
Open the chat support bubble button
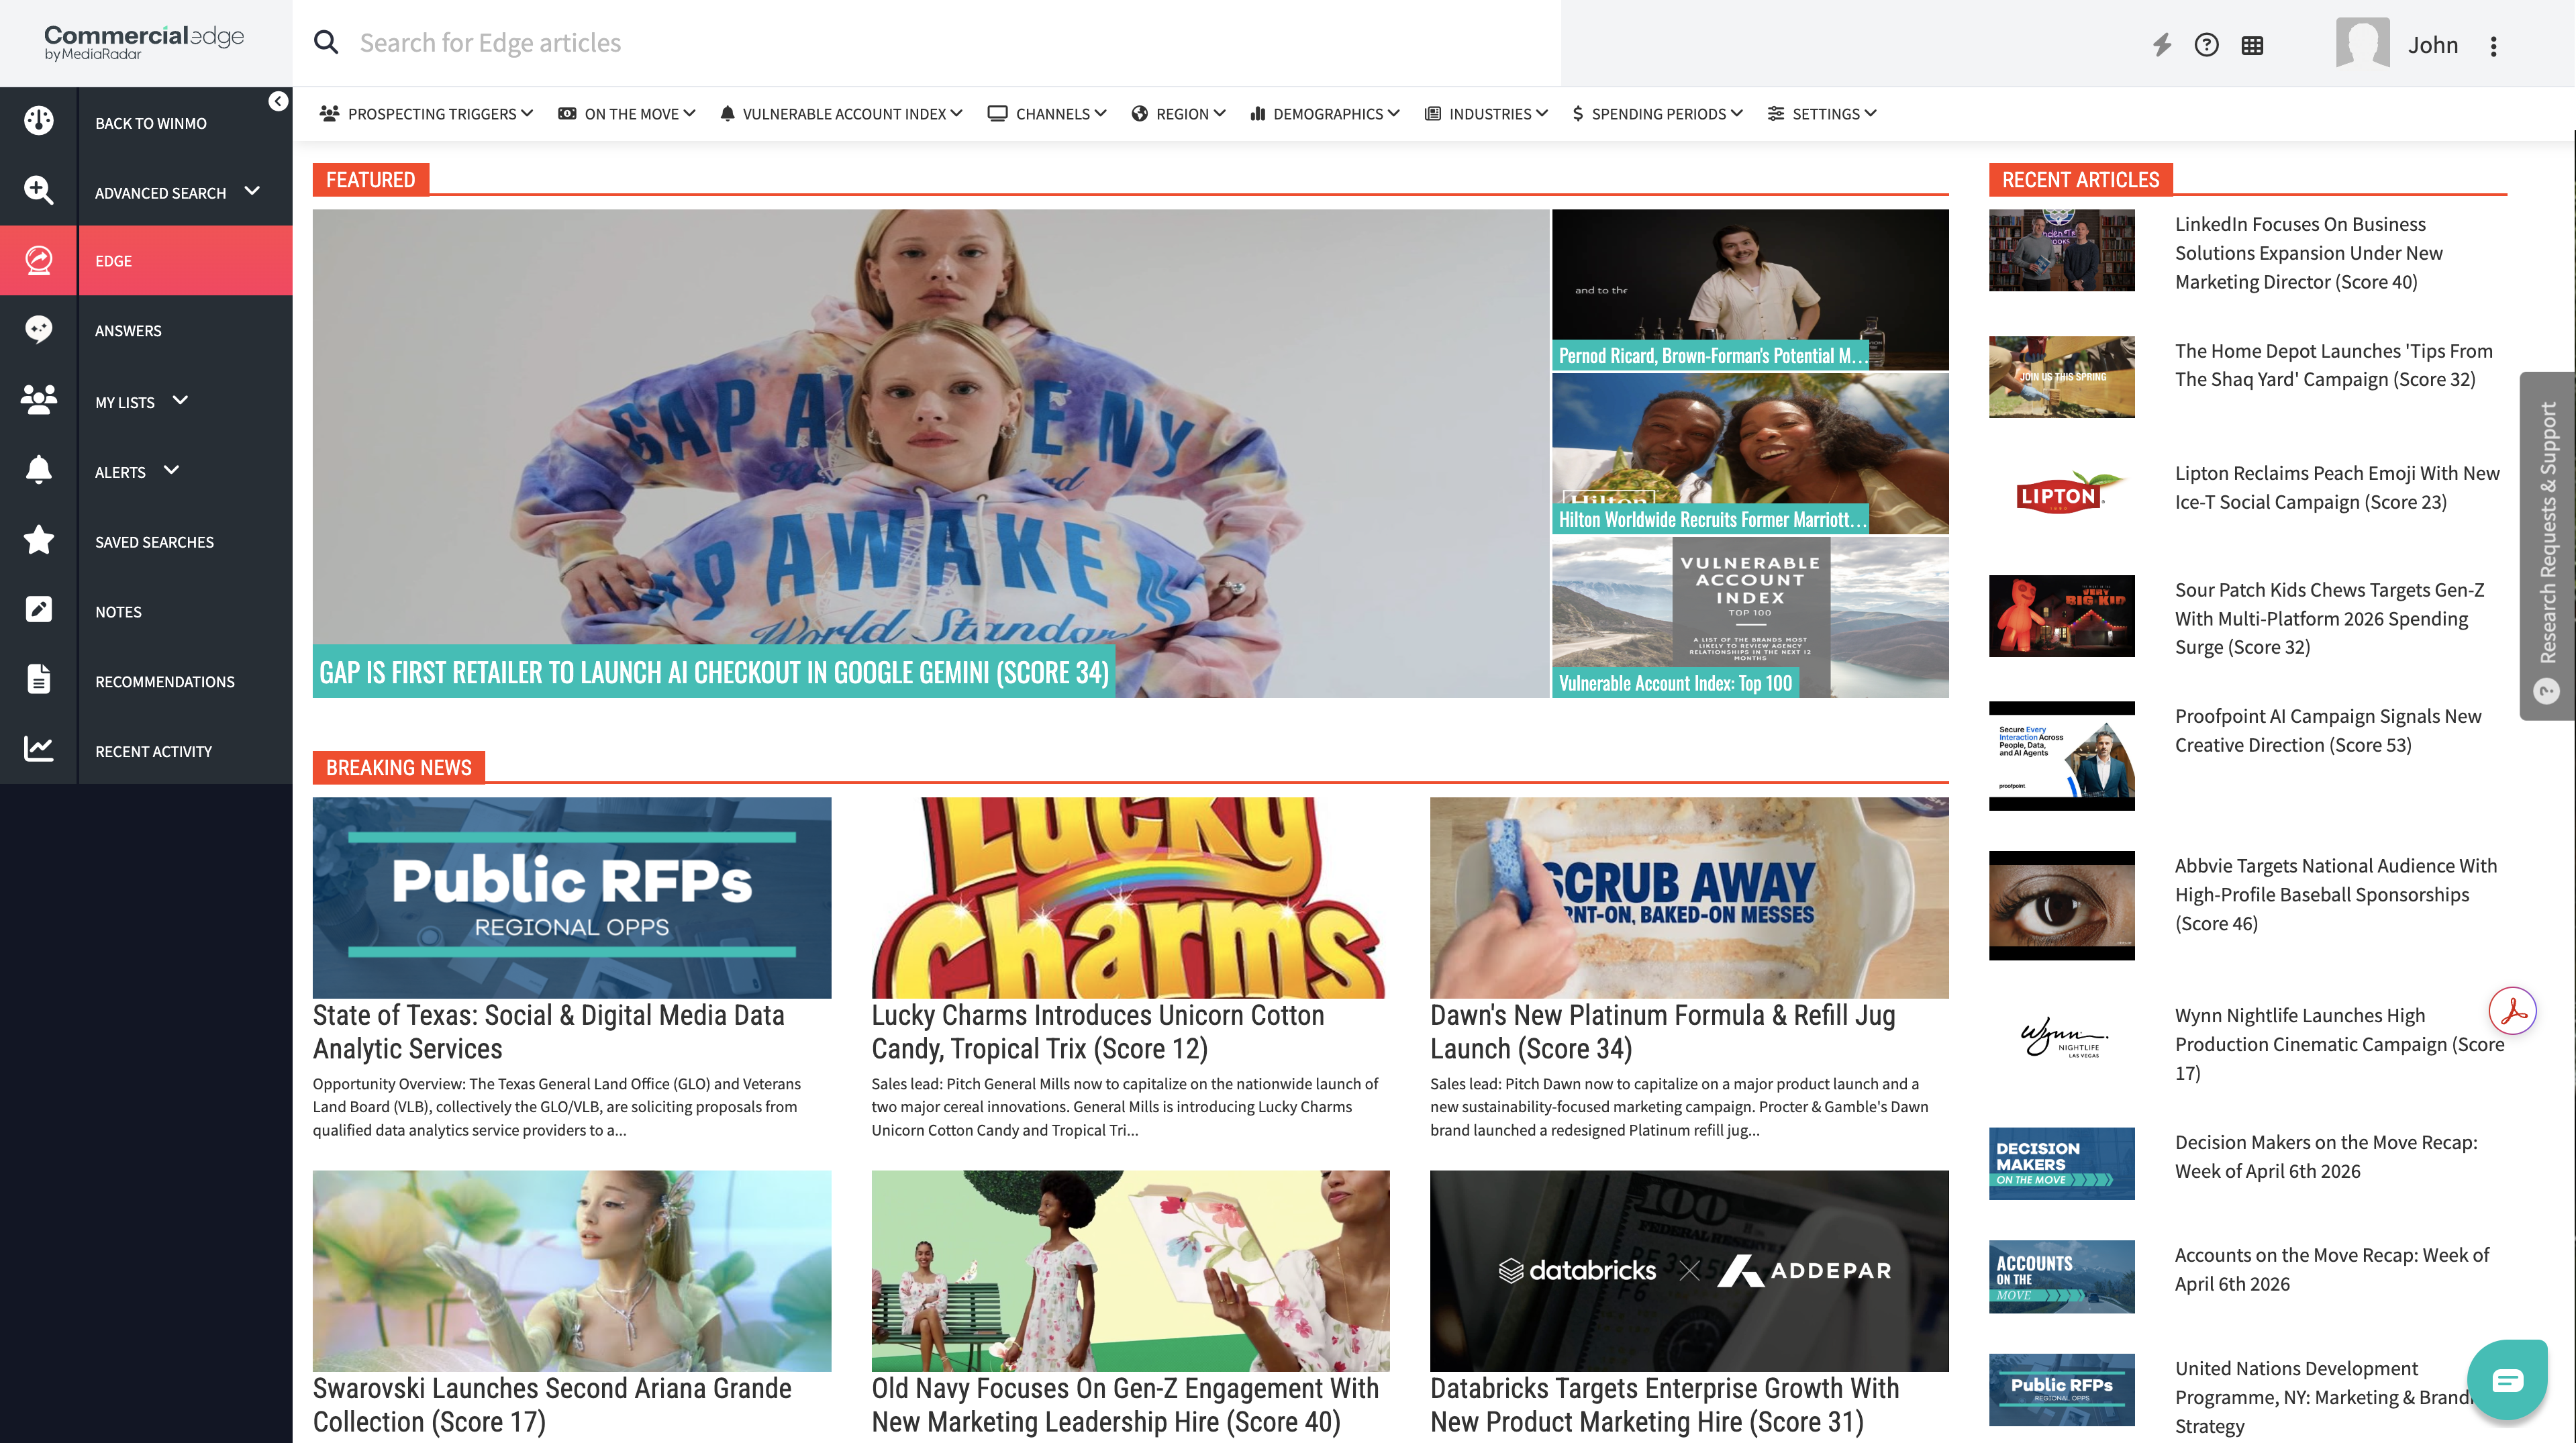coord(2507,1380)
